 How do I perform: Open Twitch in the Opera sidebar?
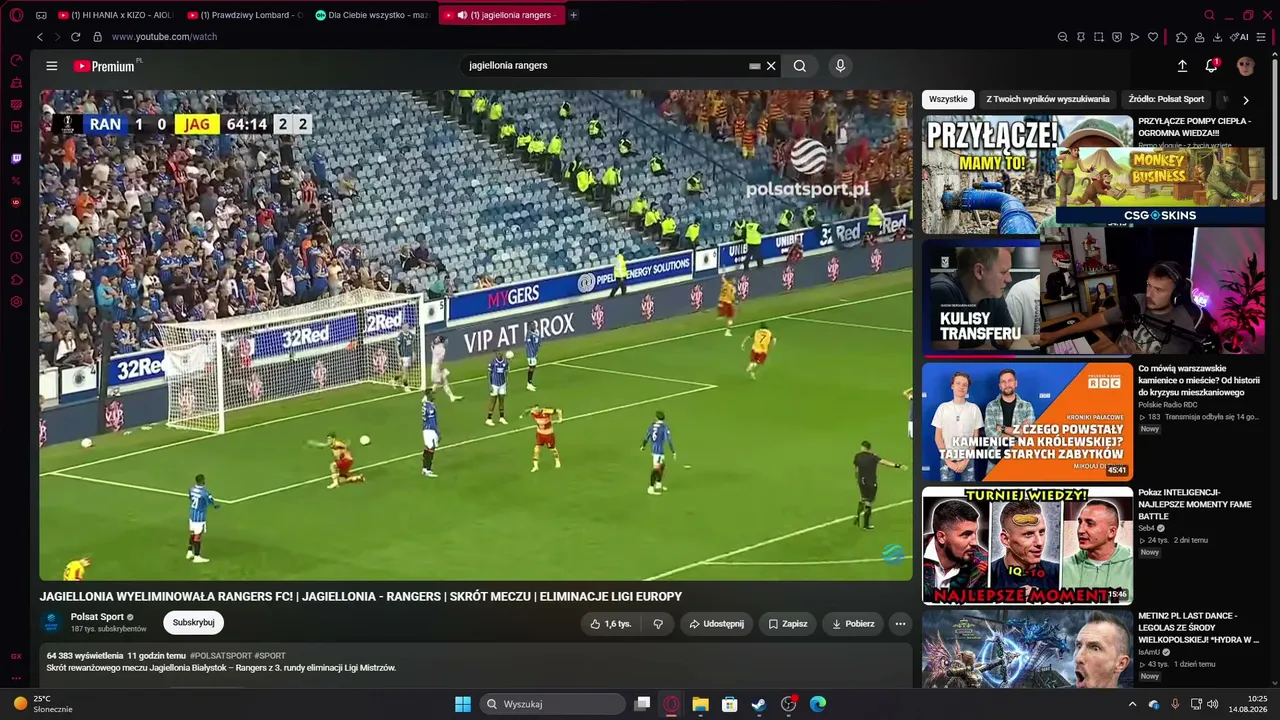click(16, 159)
